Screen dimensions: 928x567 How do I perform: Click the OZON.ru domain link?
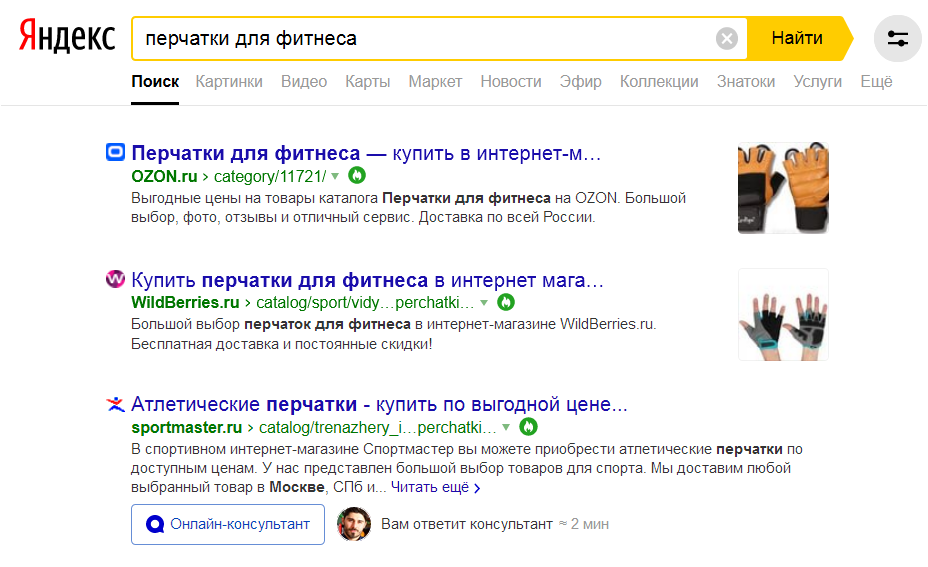(x=164, y=176)
